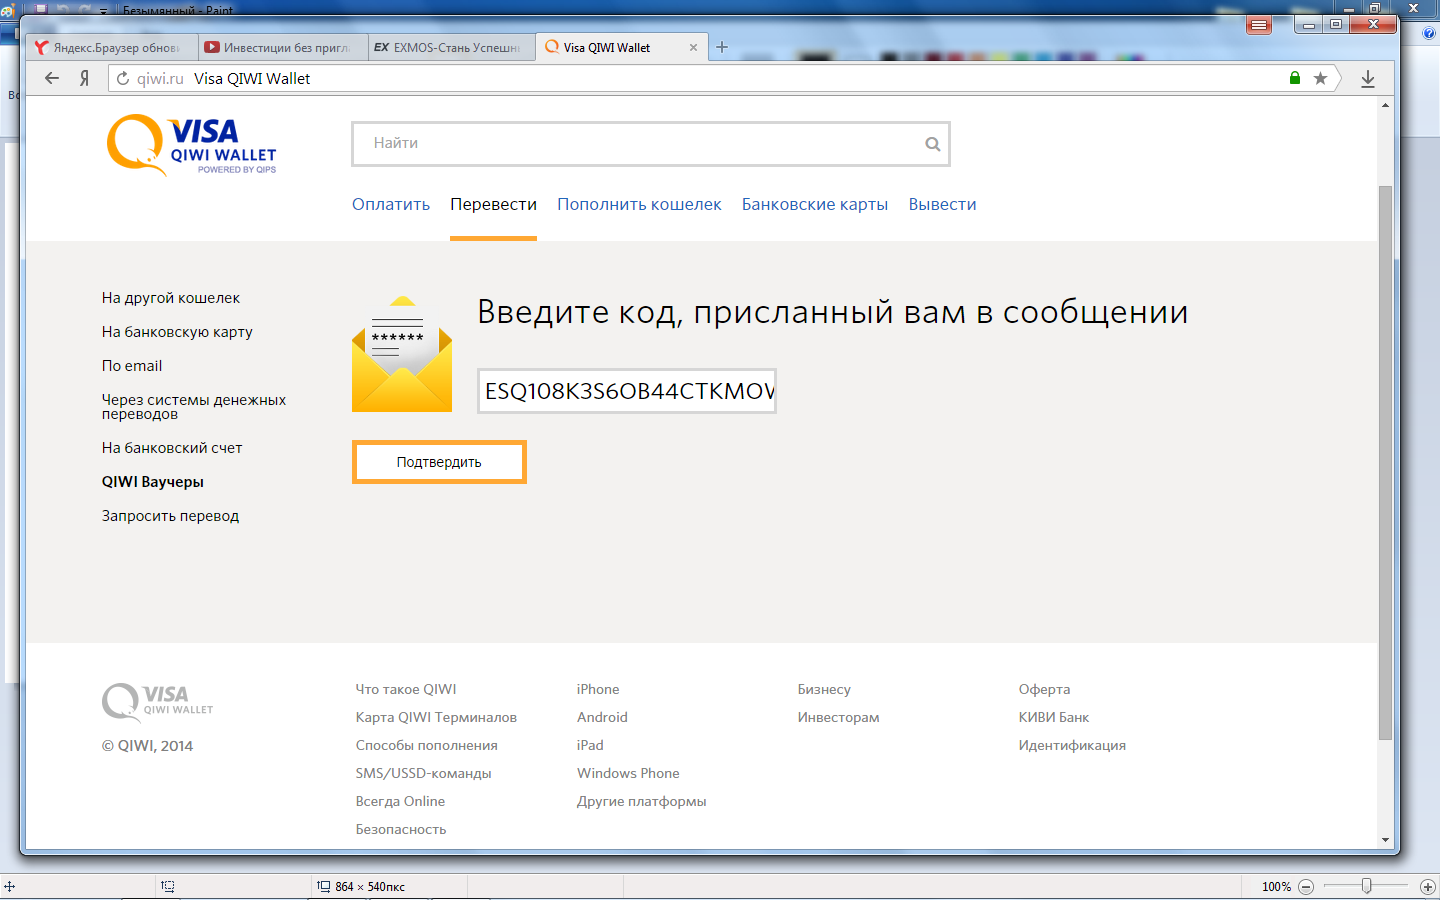Open Безопасность footer link
This screenshot has height=900, width=1440.
click(401, 829)
